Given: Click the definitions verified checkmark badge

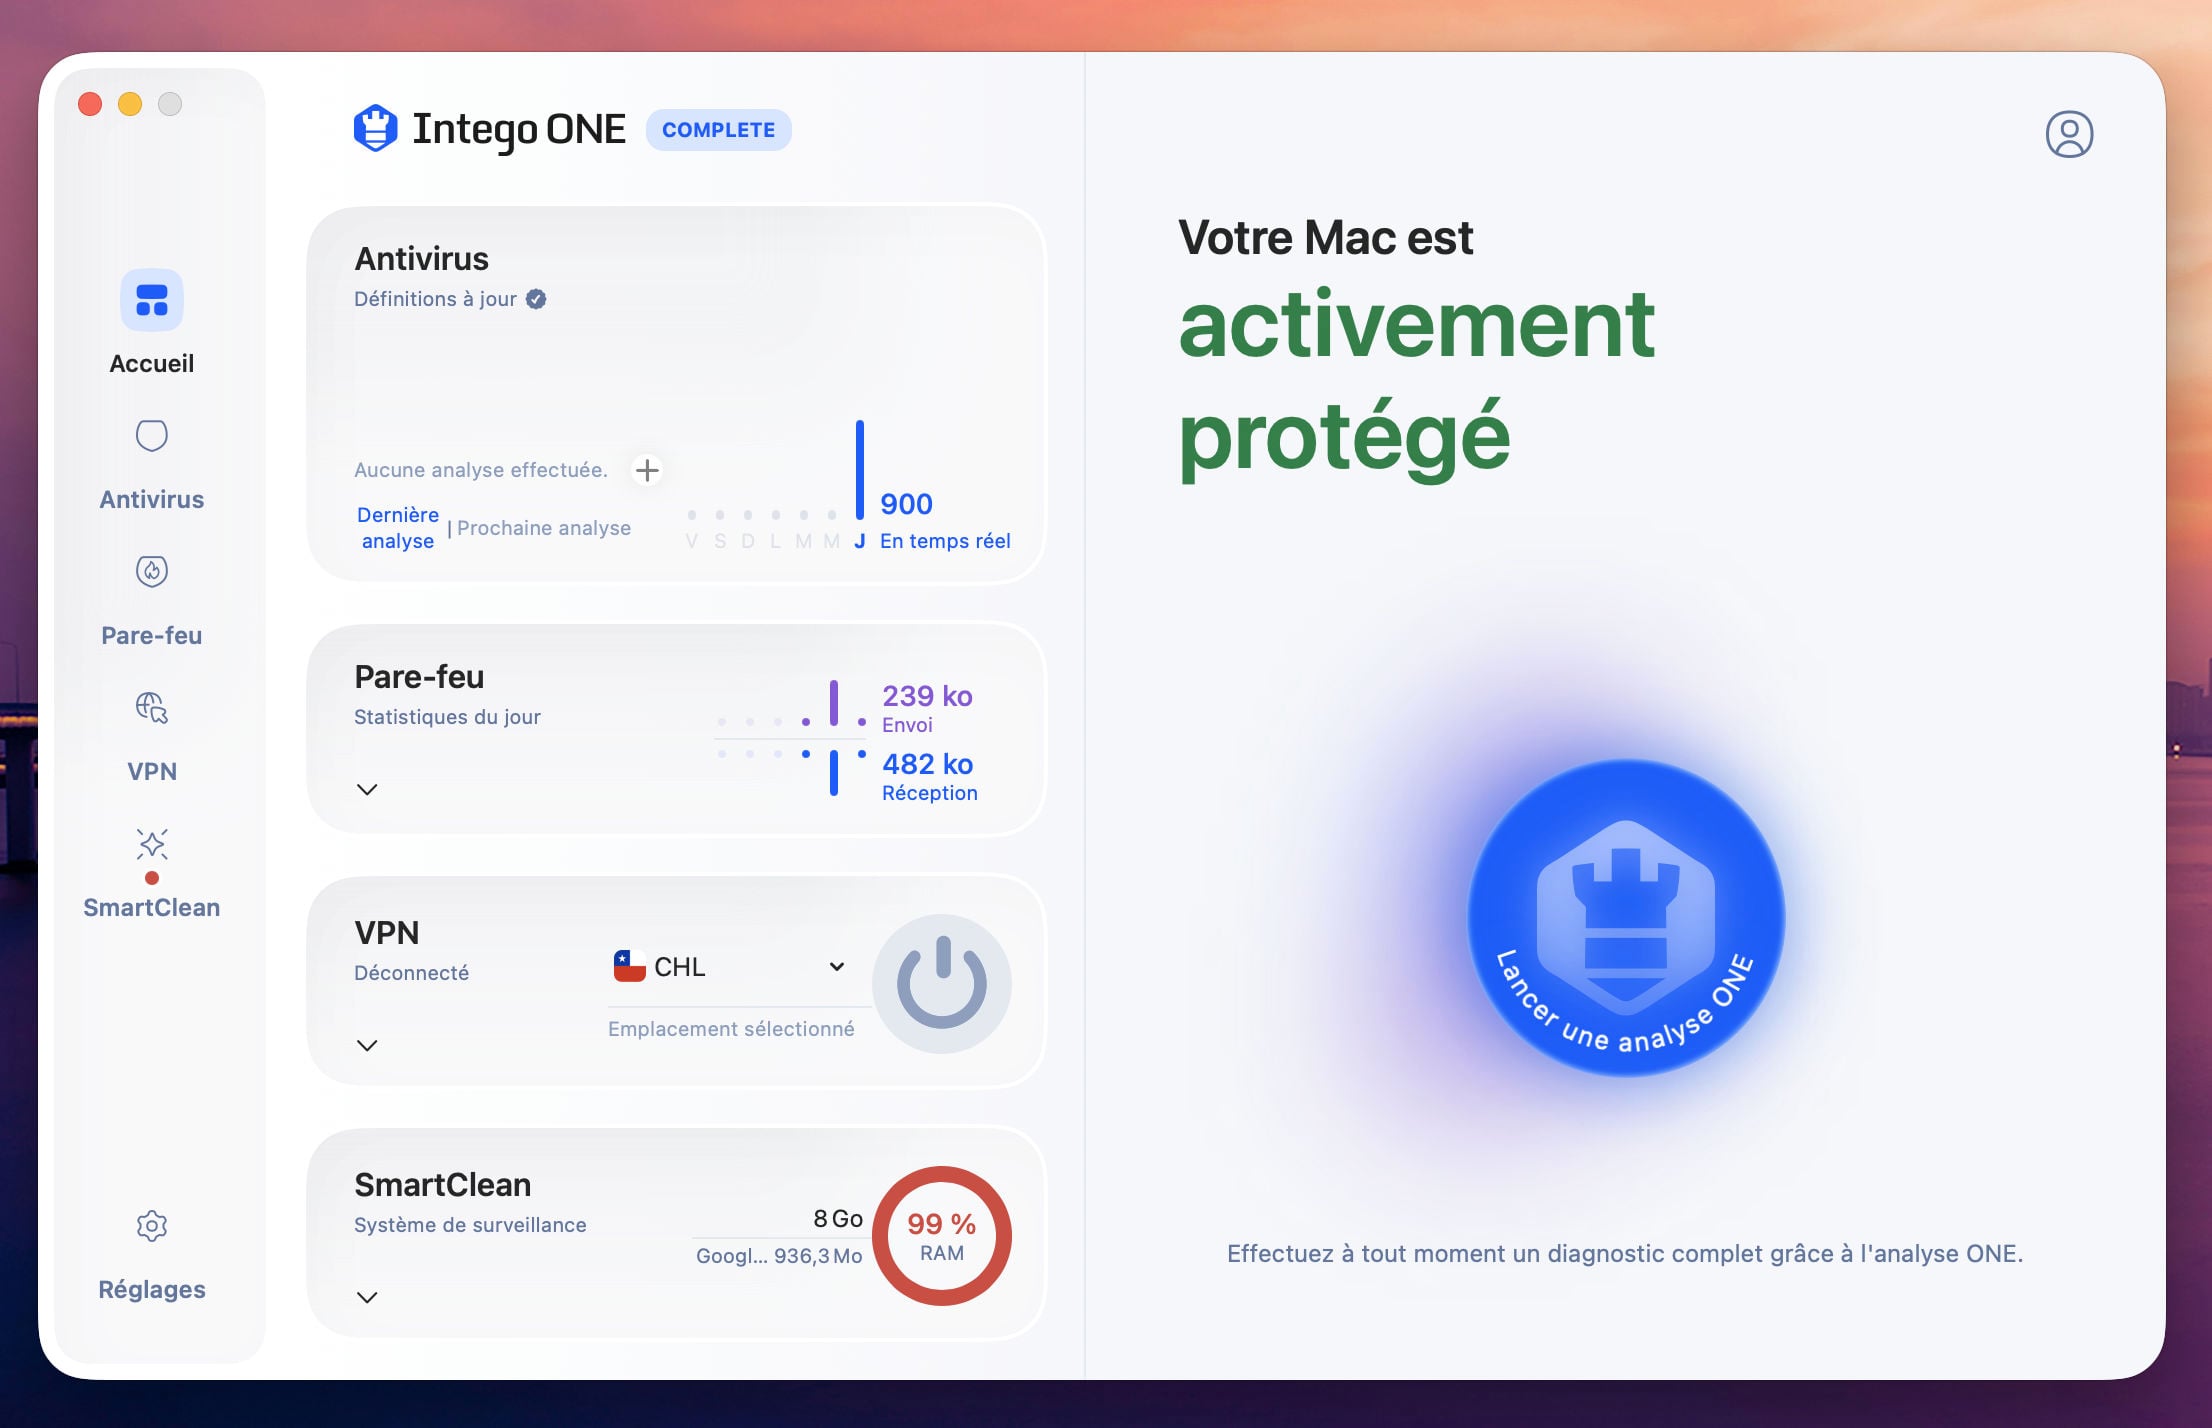Looking at the screenshot, I should (x=536, y=299).
